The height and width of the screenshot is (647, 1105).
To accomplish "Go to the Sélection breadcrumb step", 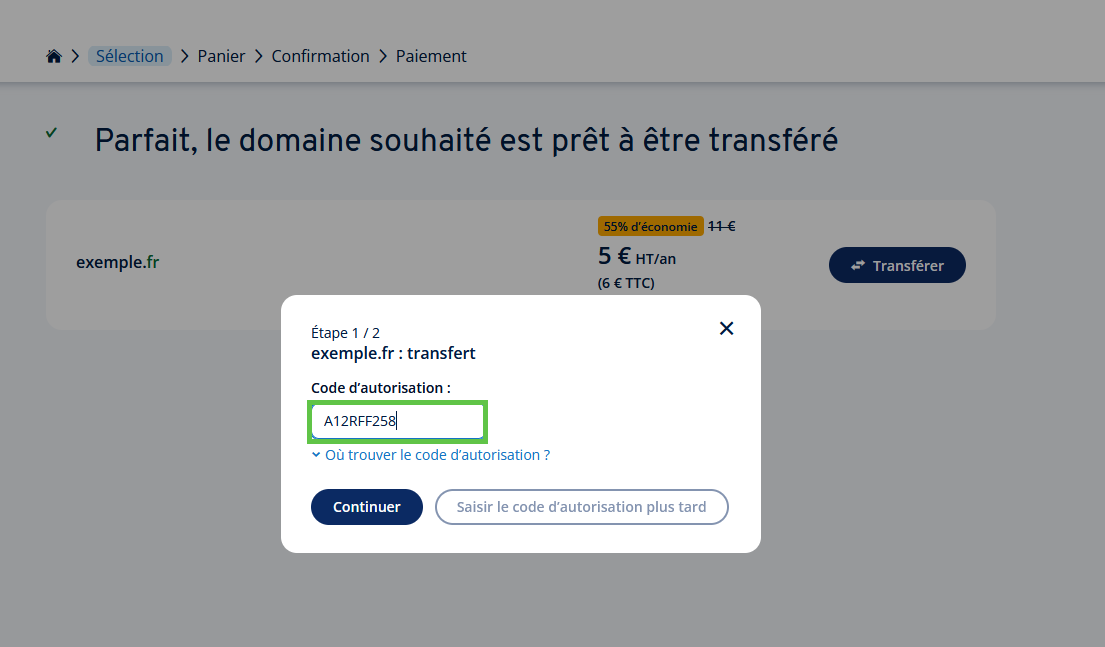I will [x=130, y=57].
